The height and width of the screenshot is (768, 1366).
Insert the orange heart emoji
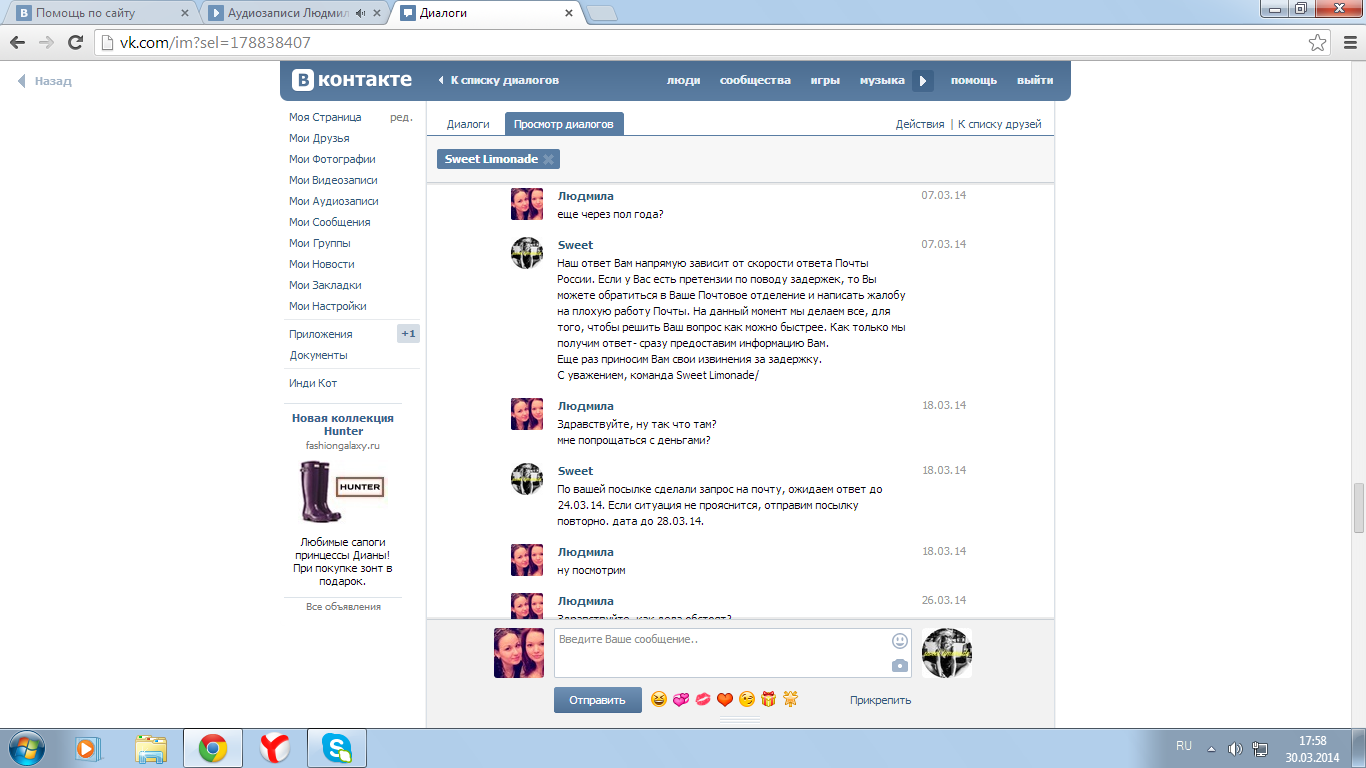pyautogui.click(x=725, y=699)
